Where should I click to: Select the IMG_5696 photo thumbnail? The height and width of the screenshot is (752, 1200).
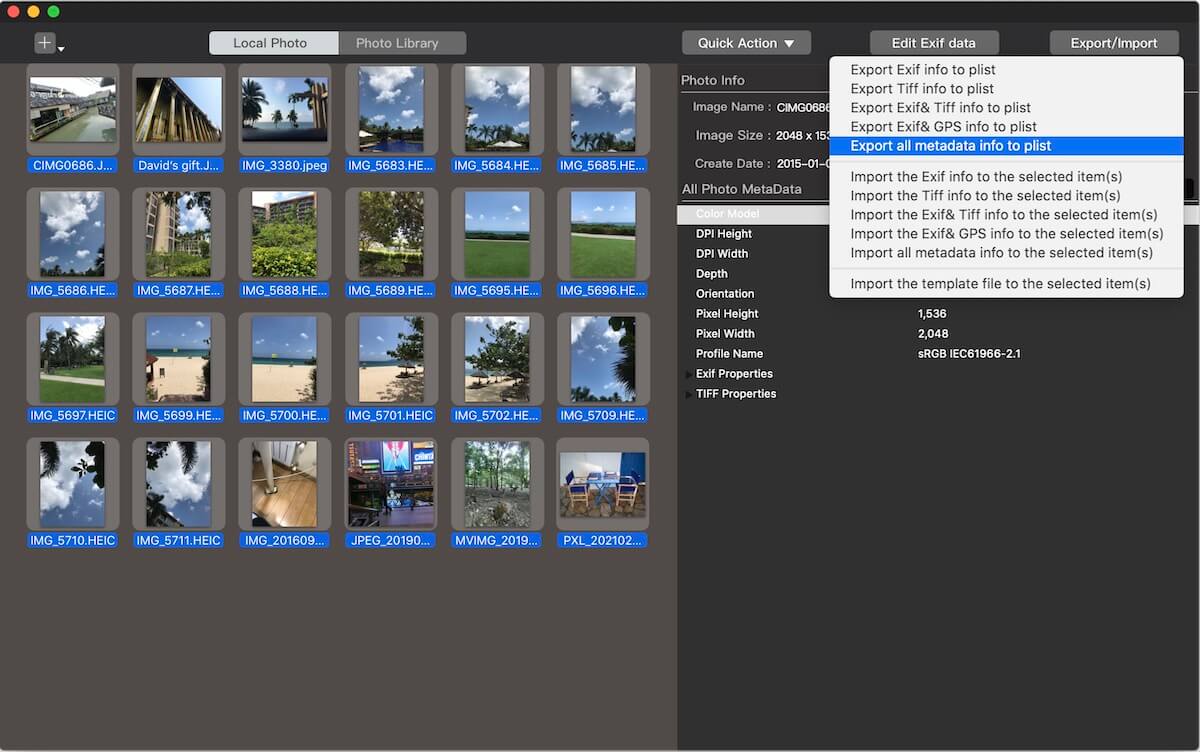603,234
